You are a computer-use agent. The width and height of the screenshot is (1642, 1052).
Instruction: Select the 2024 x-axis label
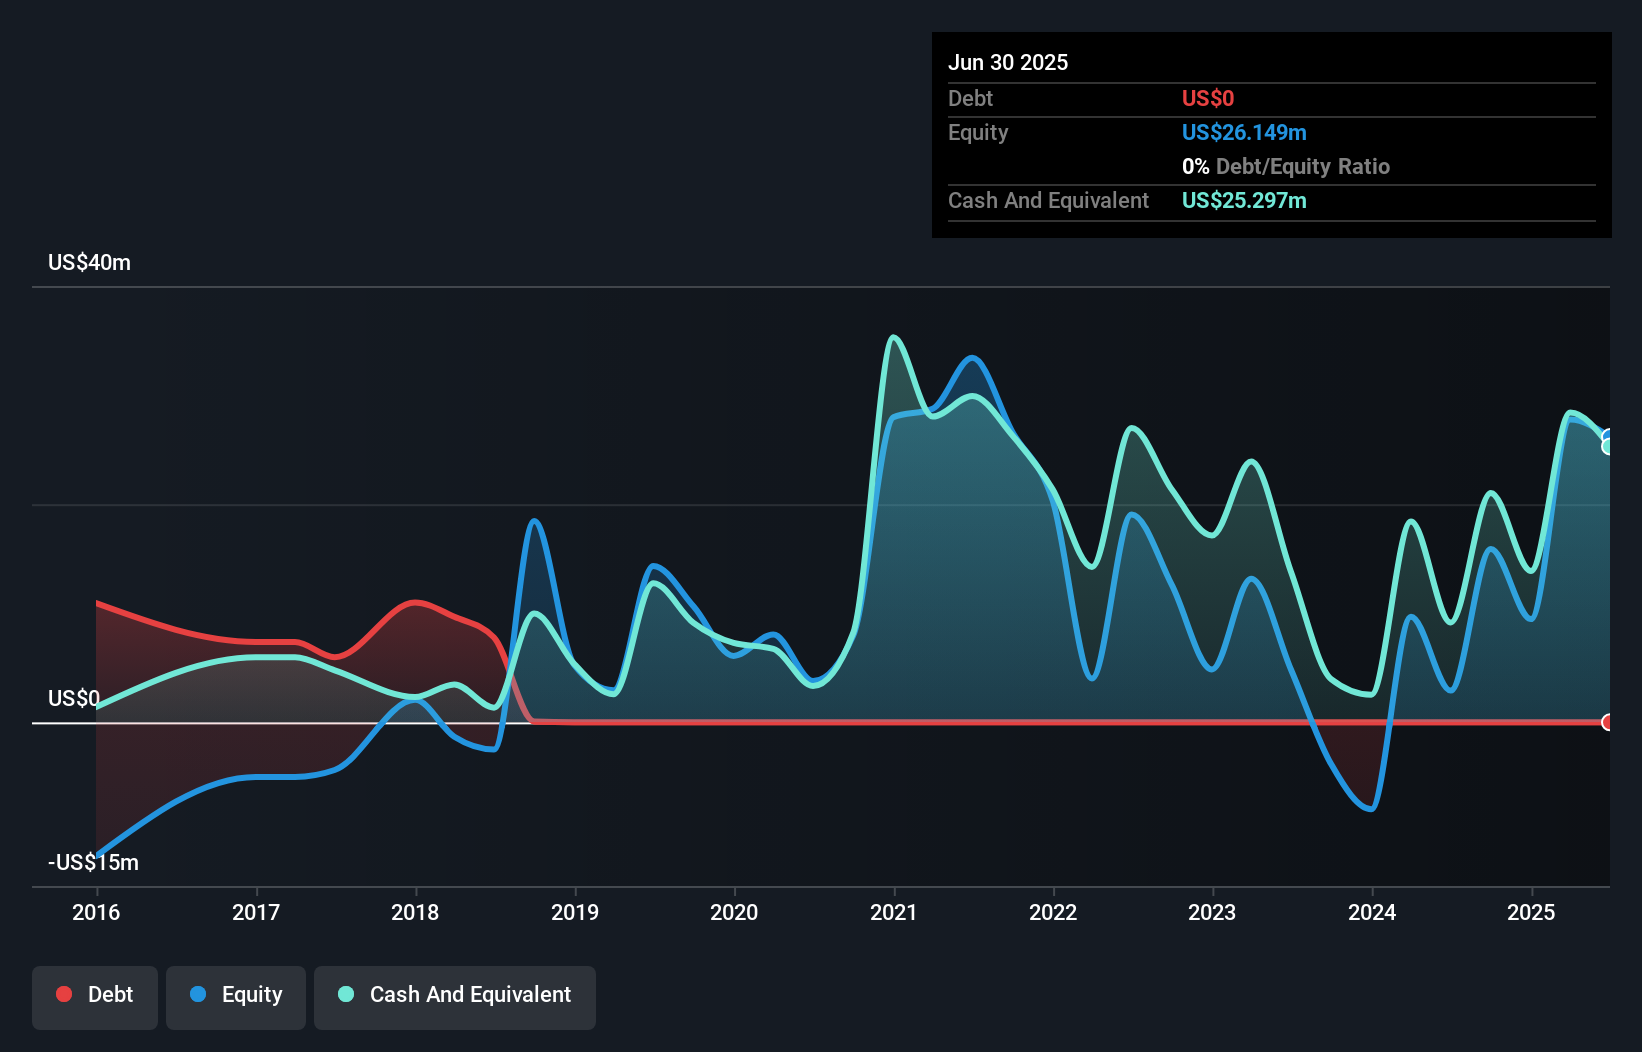pos(1372,912)
